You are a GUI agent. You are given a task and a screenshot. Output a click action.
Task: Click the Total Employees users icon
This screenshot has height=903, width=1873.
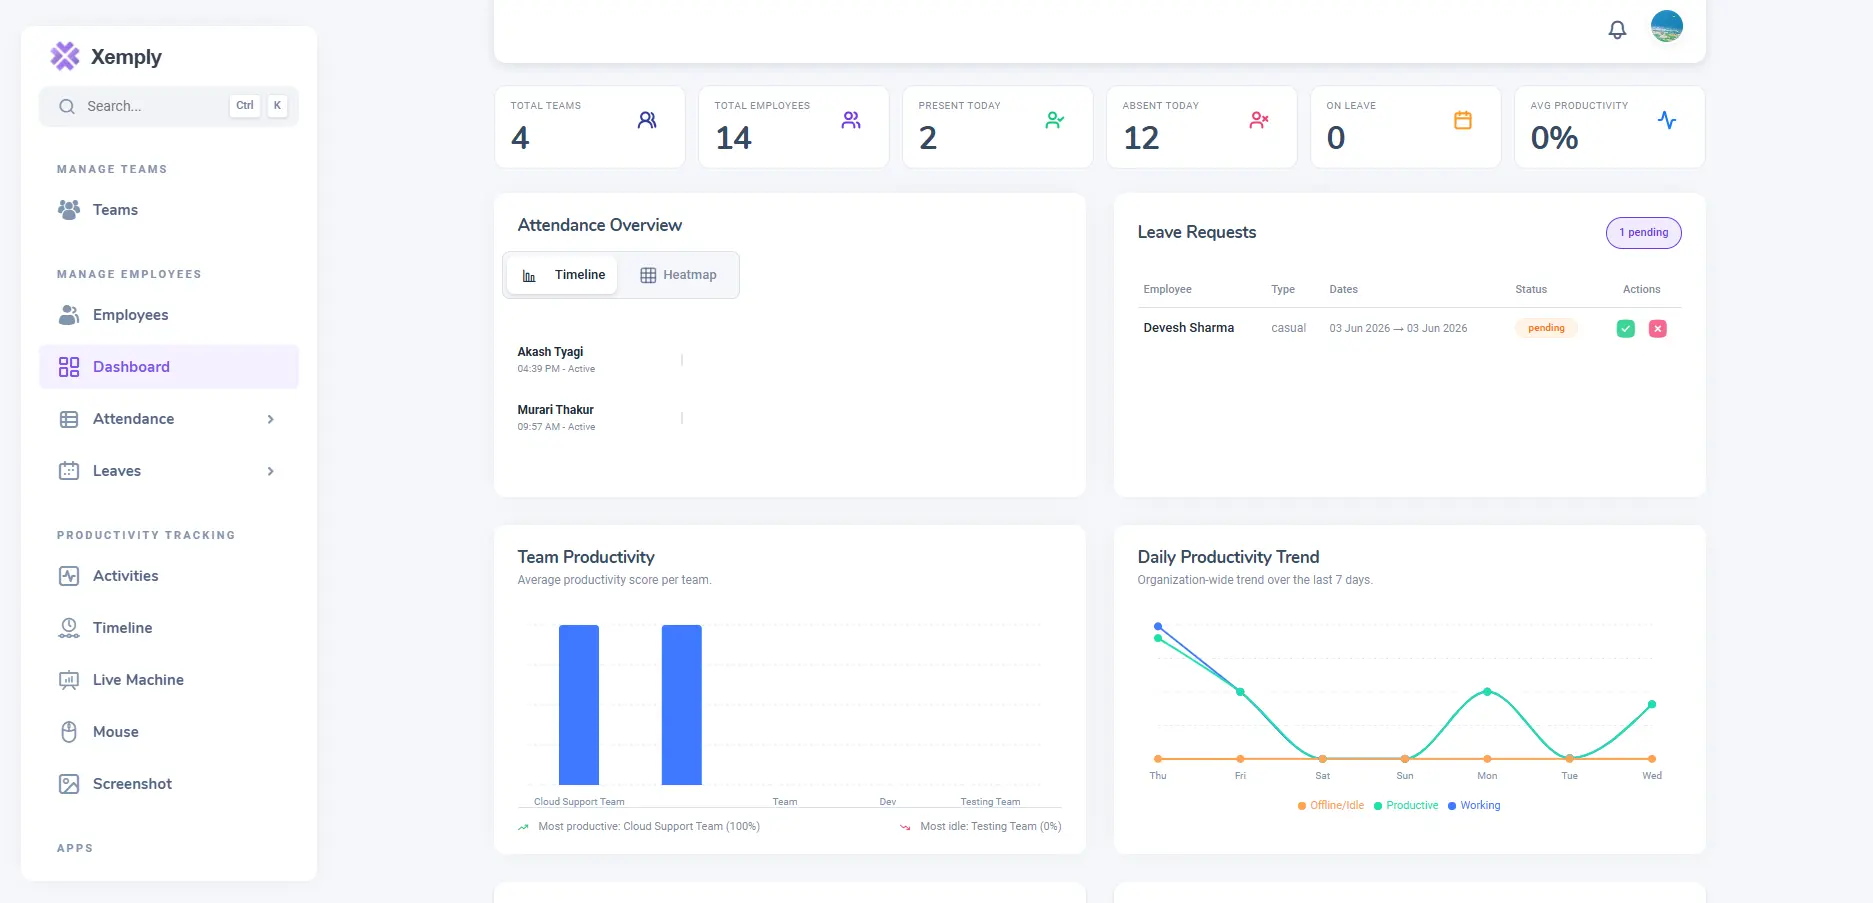click(851, 120)
